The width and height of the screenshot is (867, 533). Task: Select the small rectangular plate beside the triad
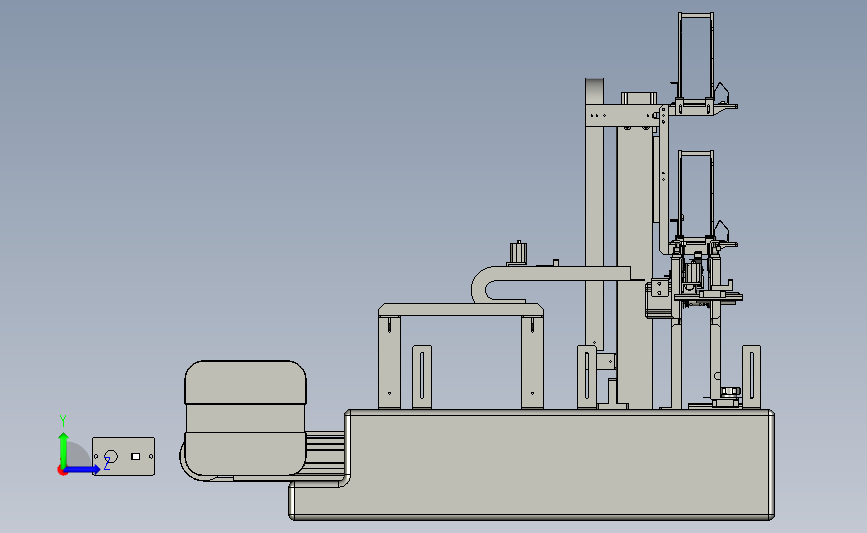coord(123,457)
